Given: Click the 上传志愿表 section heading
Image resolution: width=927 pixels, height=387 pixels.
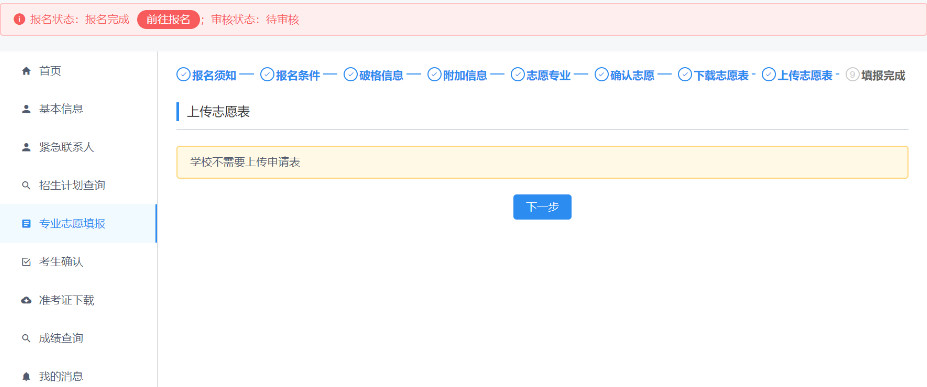Looking at the screenshot, I should coord(218,112).
